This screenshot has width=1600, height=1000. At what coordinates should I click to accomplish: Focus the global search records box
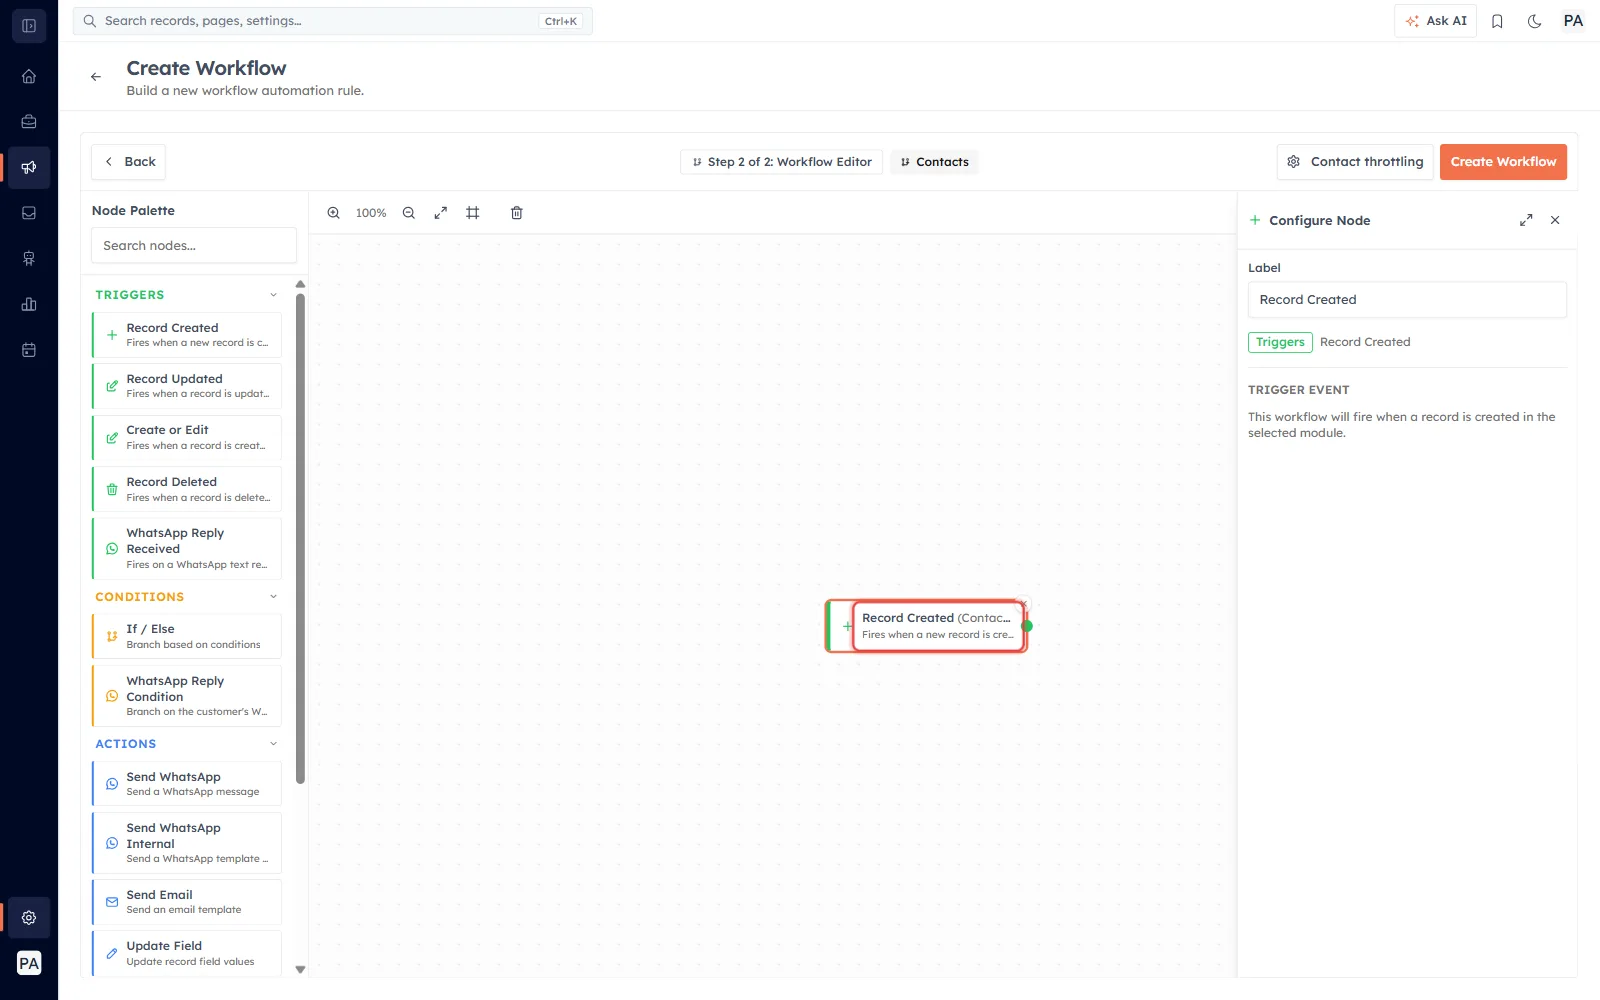click(x=333, y=21)
